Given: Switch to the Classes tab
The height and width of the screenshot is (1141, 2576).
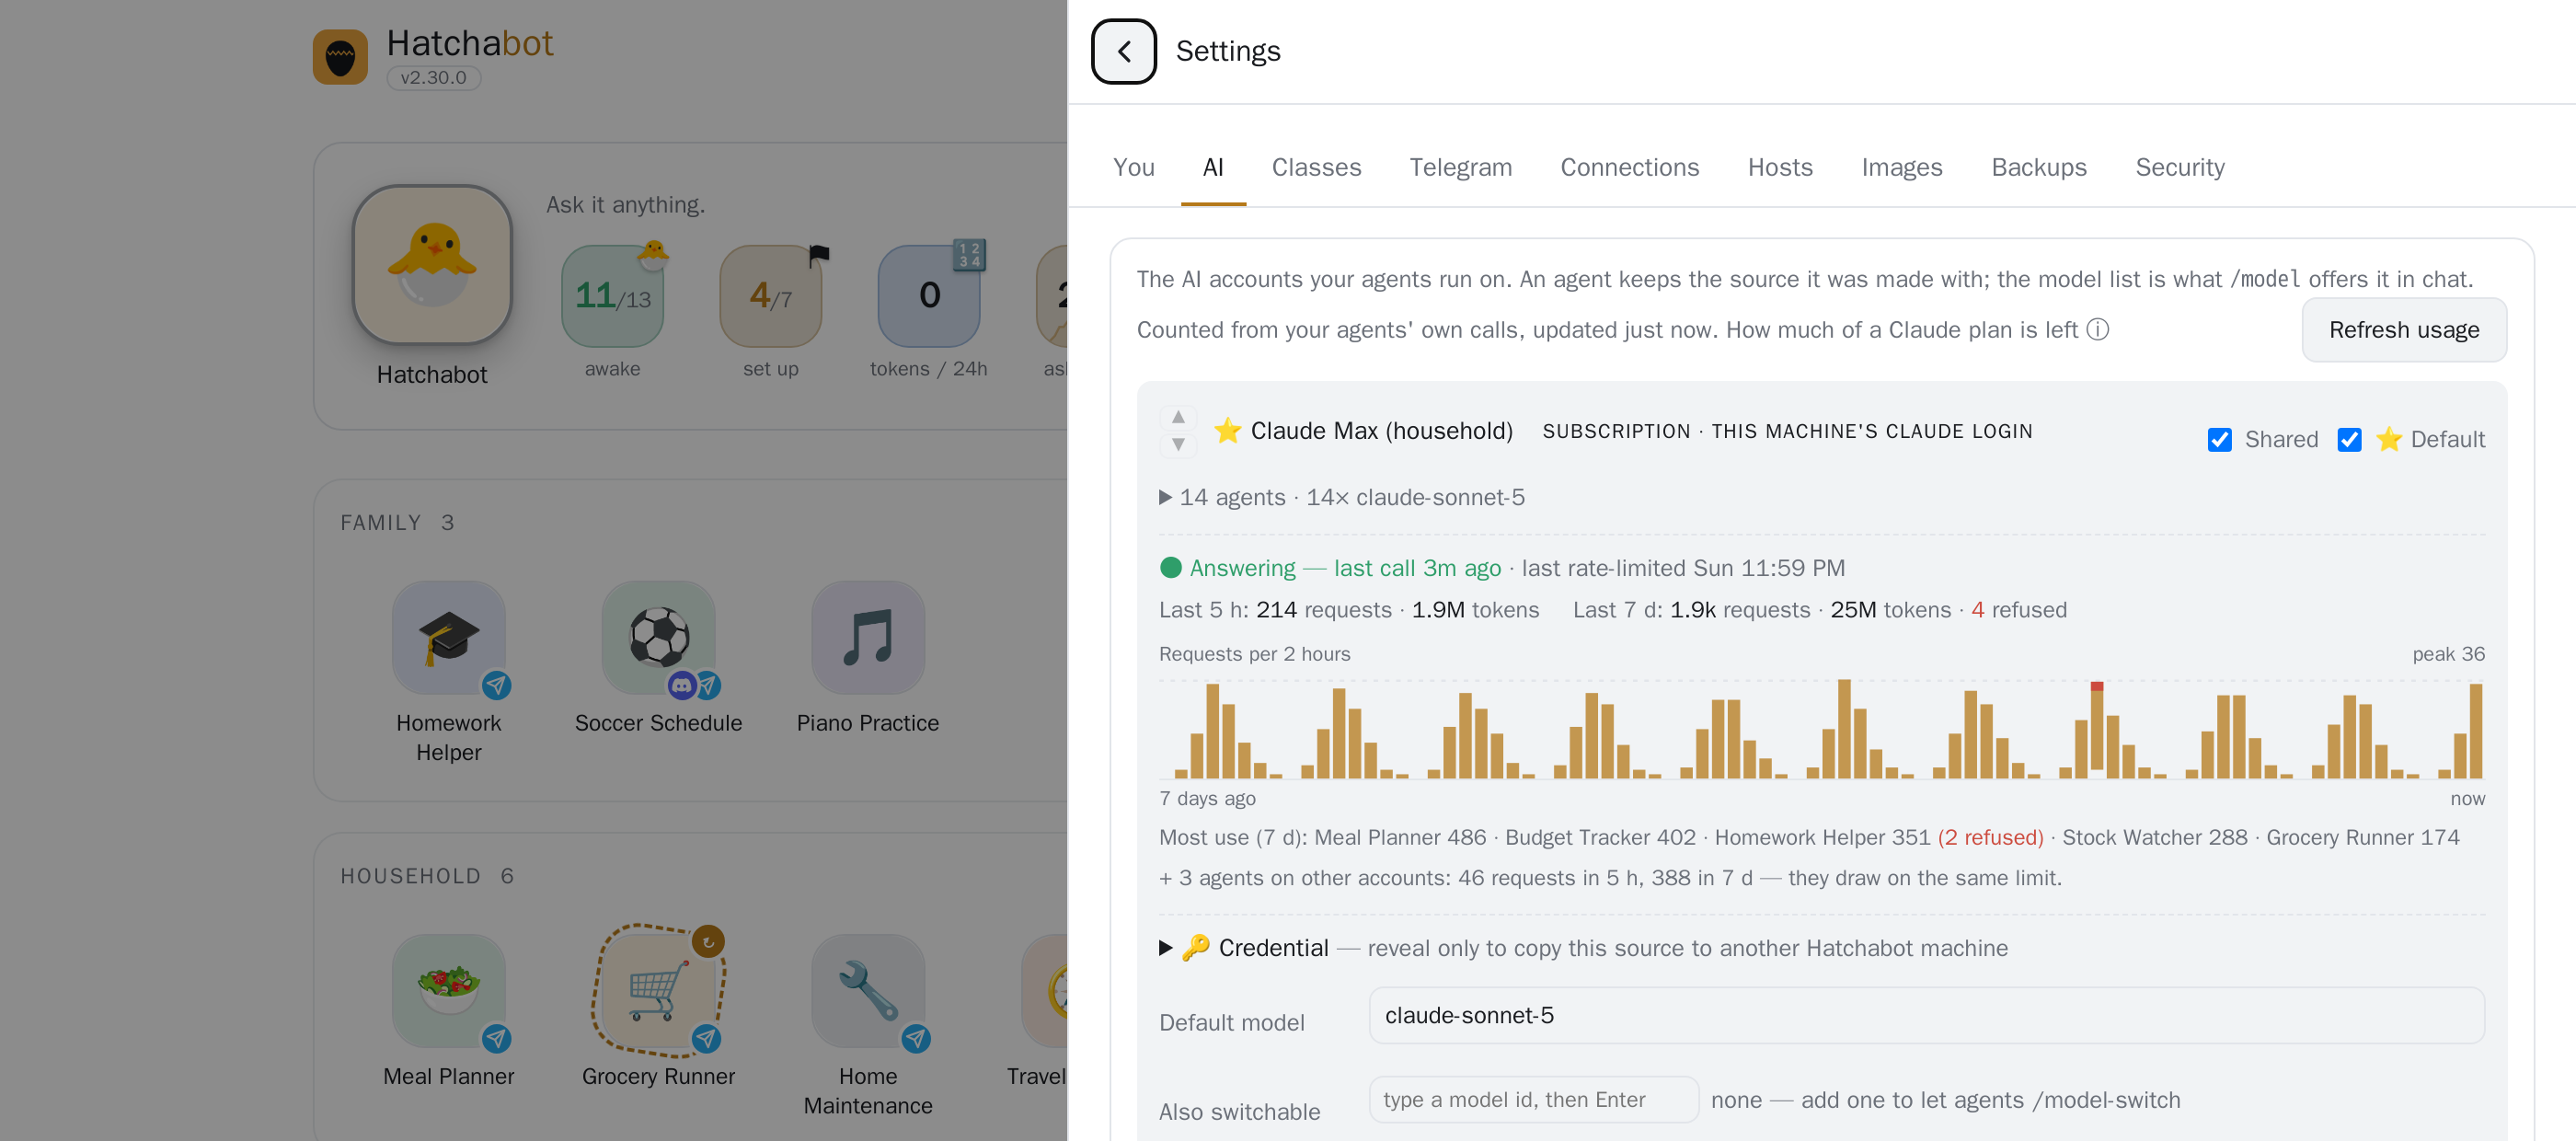Looking at the screenshot, I should coord(1316,167).
